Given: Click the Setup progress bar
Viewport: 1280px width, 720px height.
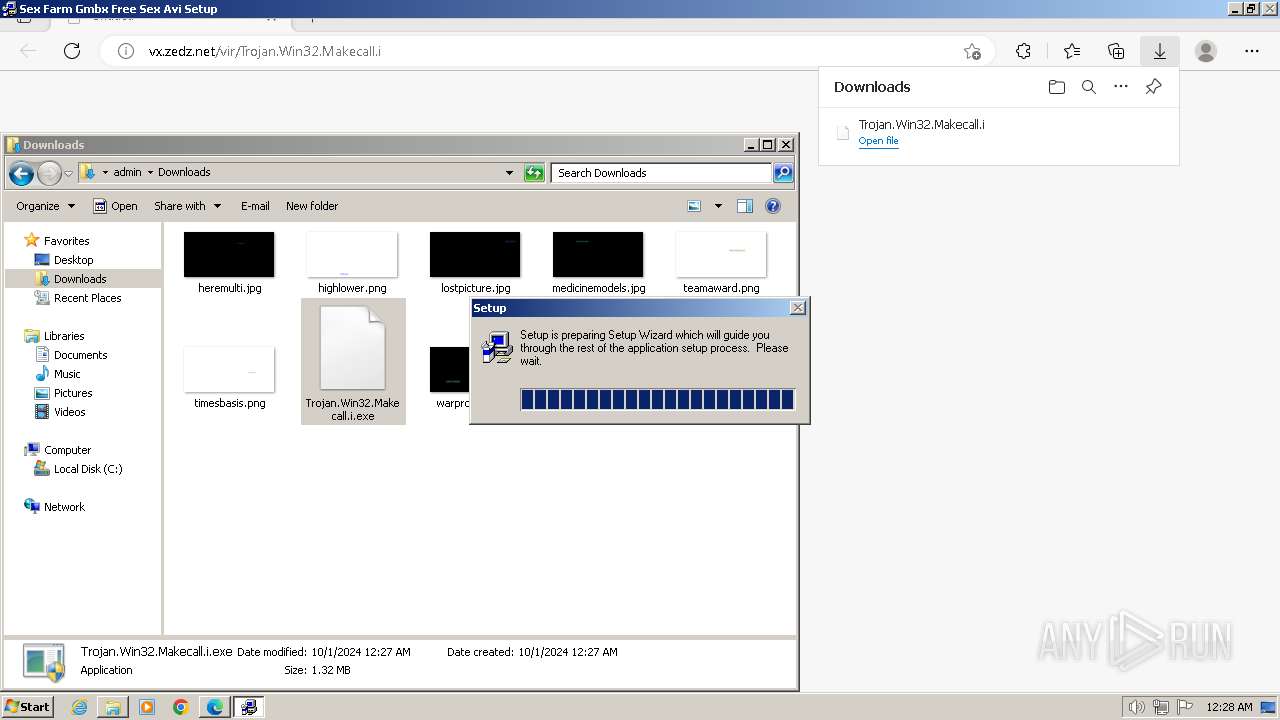Looking at the screenshot, I should (657, 400).
